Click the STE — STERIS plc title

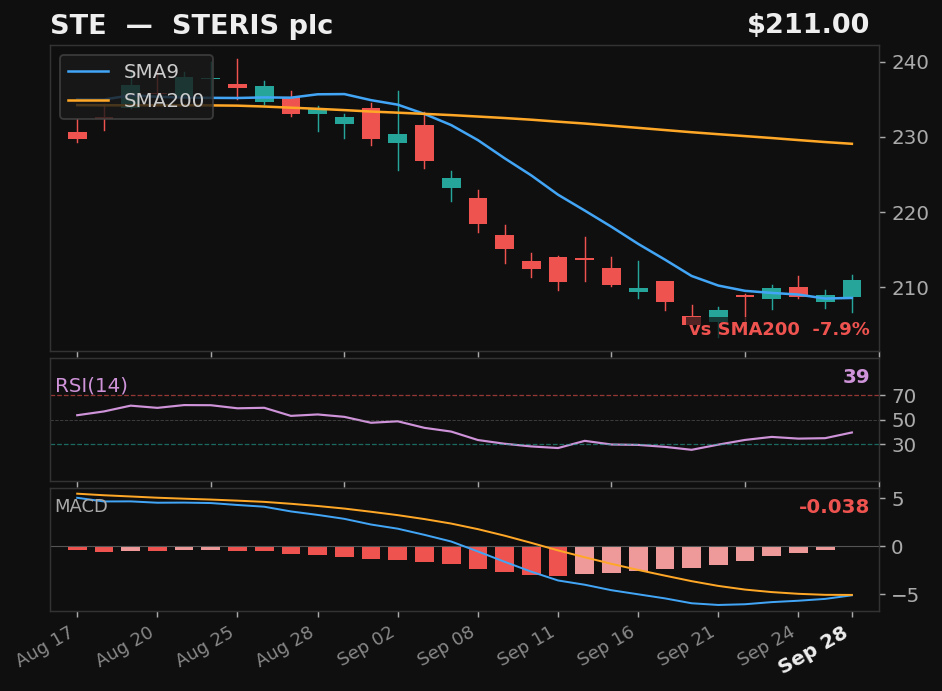191,25
